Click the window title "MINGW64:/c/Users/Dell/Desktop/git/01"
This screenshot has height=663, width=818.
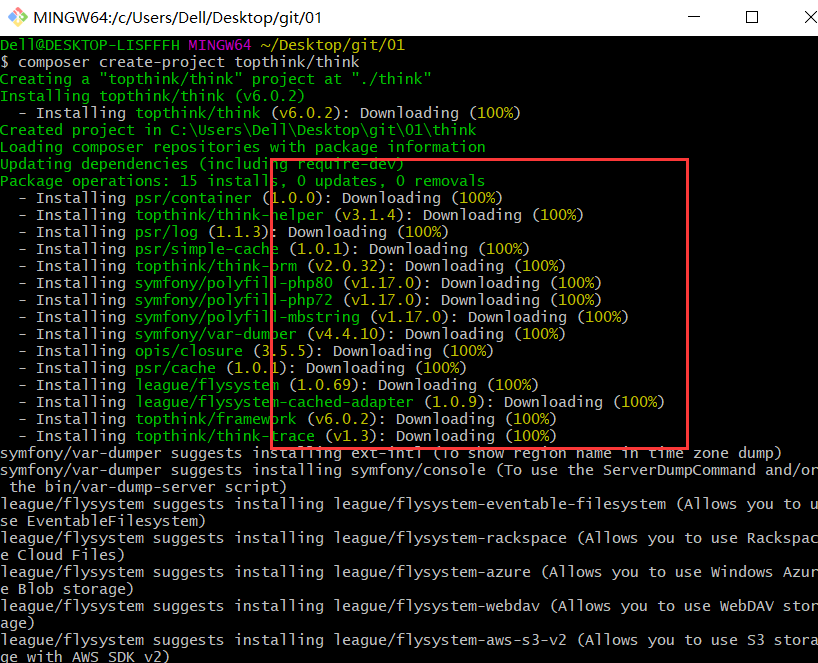177,18
